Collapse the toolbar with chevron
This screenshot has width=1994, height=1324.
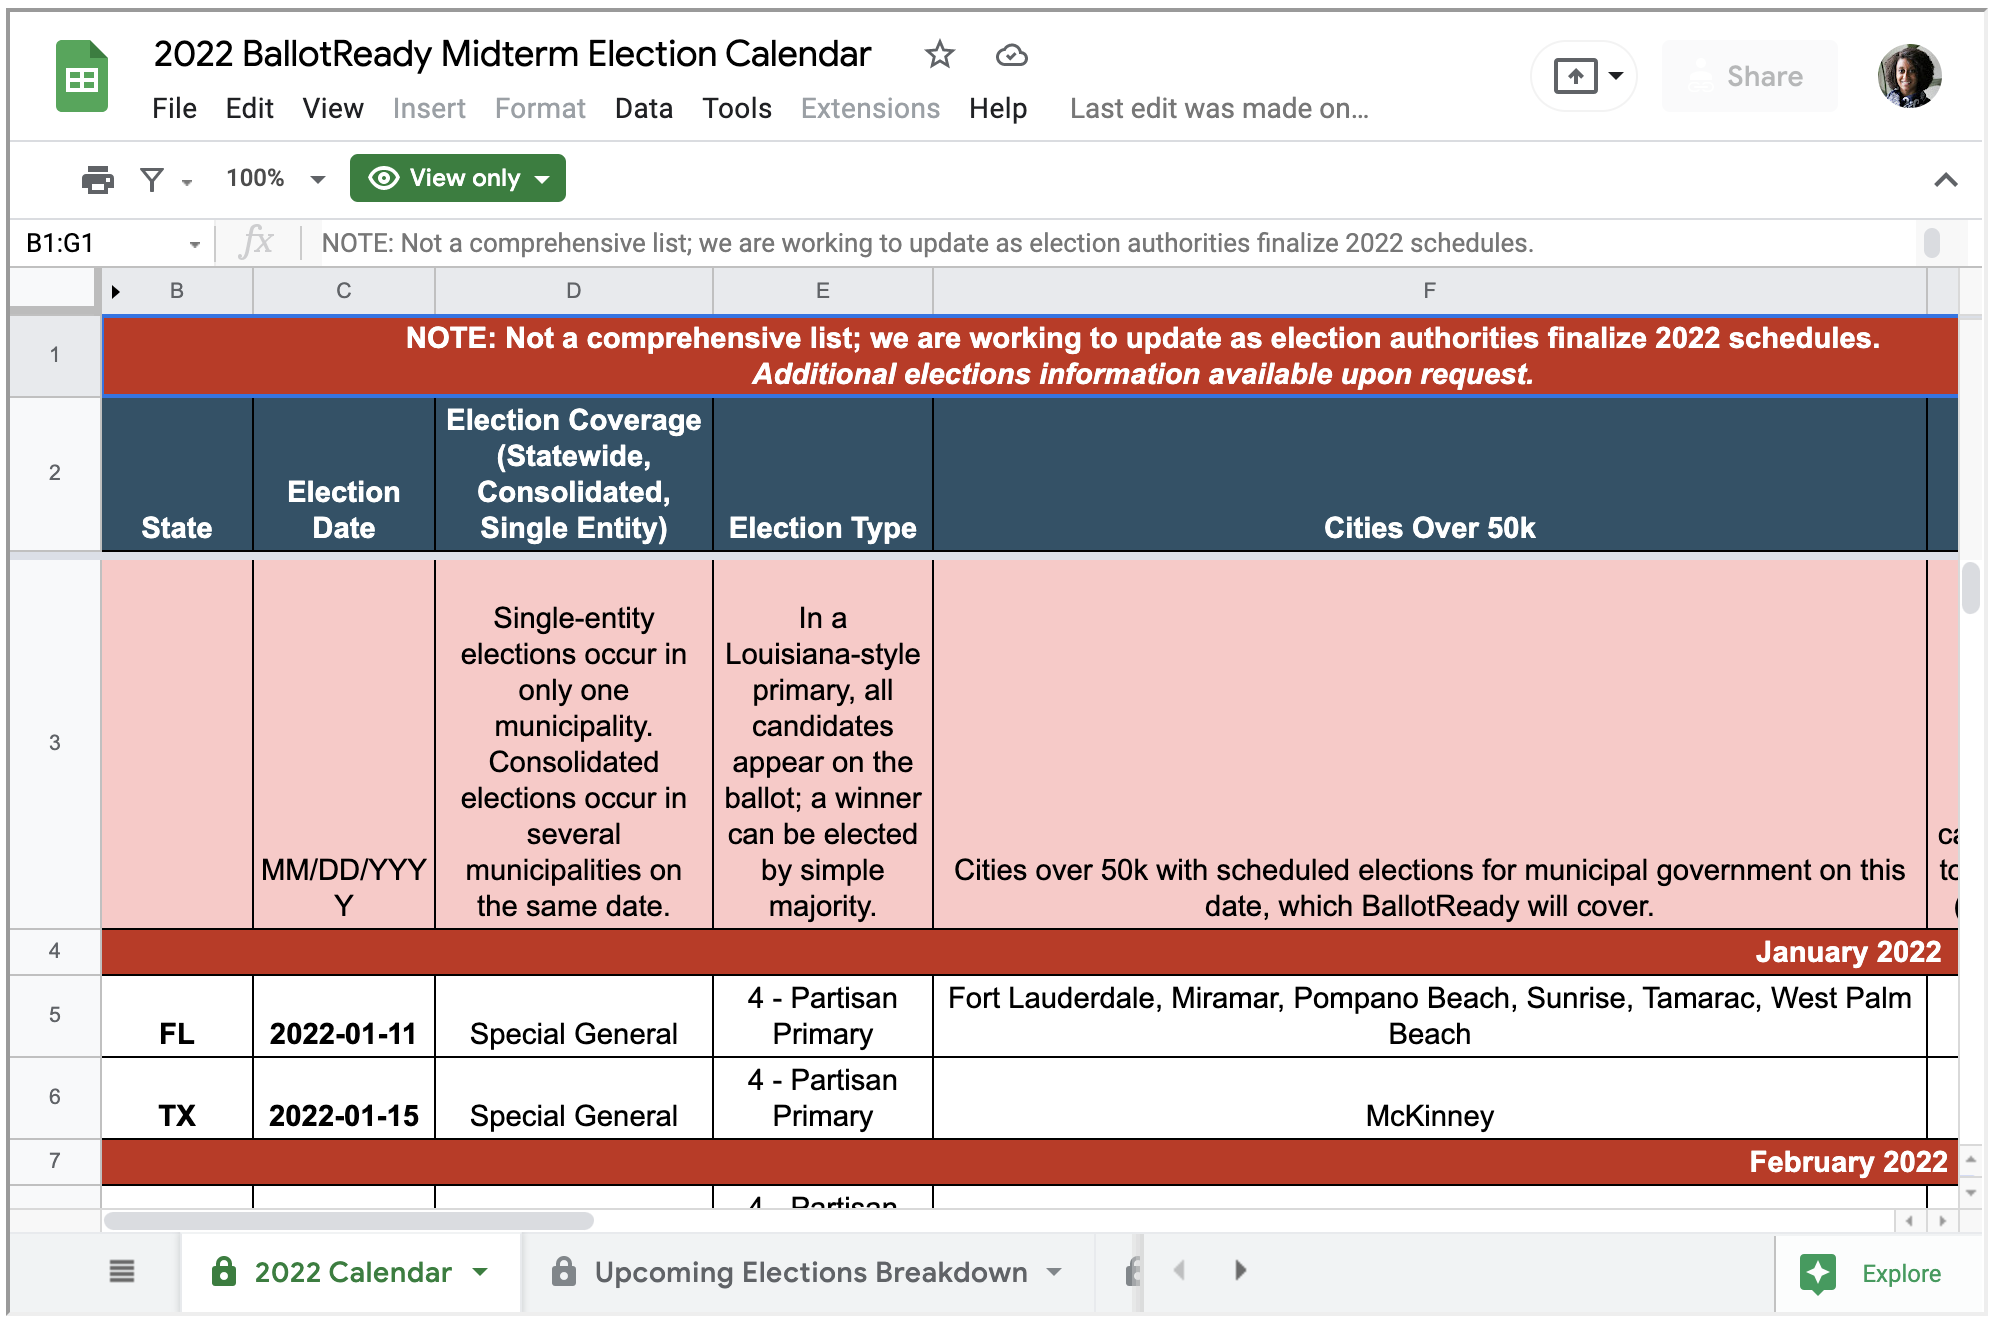point(1945,180)
